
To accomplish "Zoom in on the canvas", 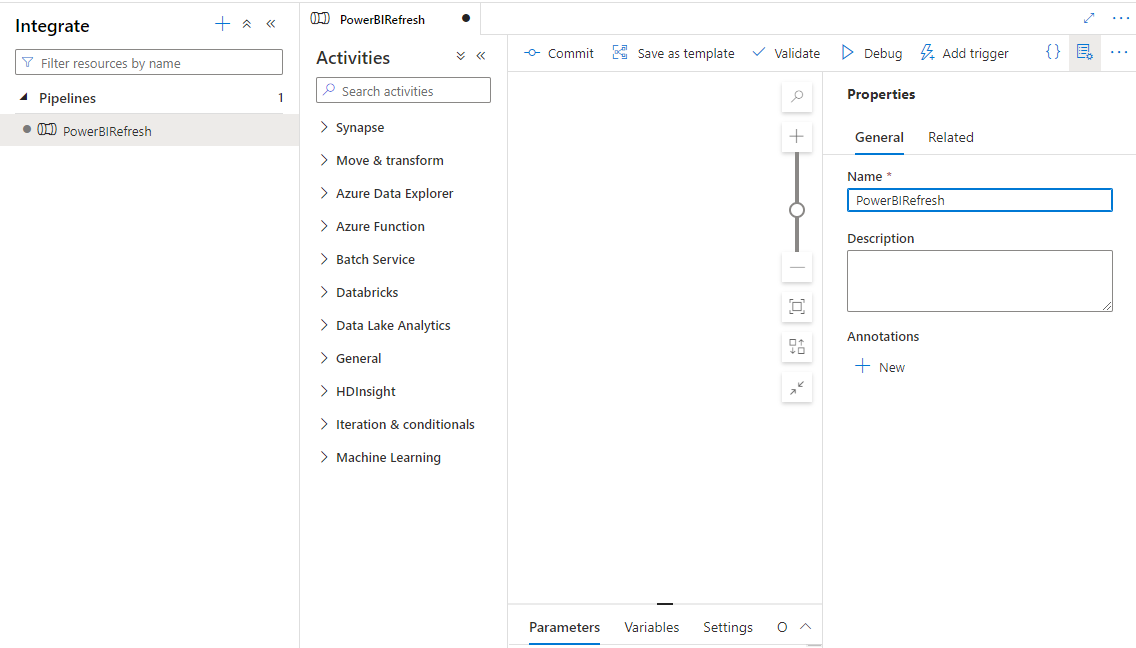I will (x=797, y=136).
